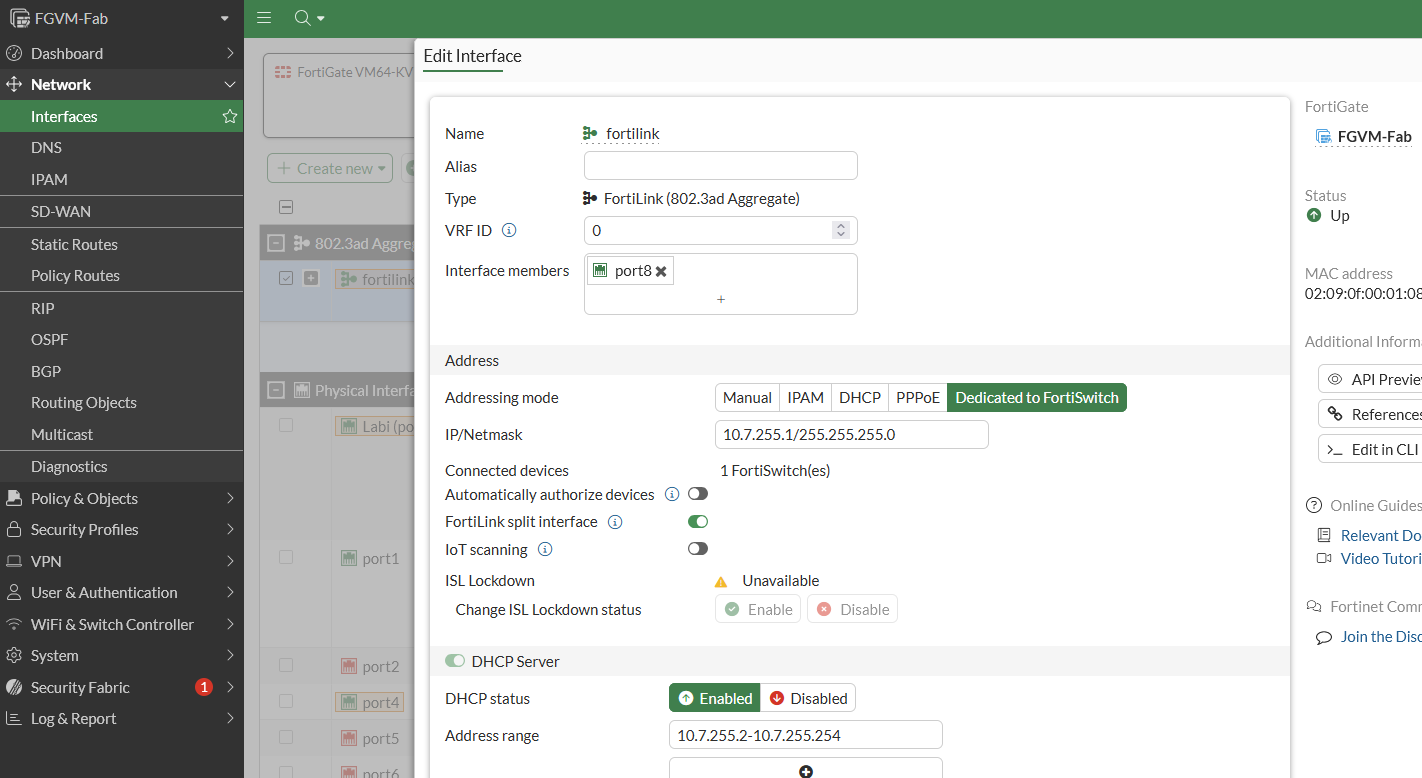The width and height of the screenshot is (1422, 778).
Task: Expand Security Profiles submenu chevron
Action: [x=230, y=529]
